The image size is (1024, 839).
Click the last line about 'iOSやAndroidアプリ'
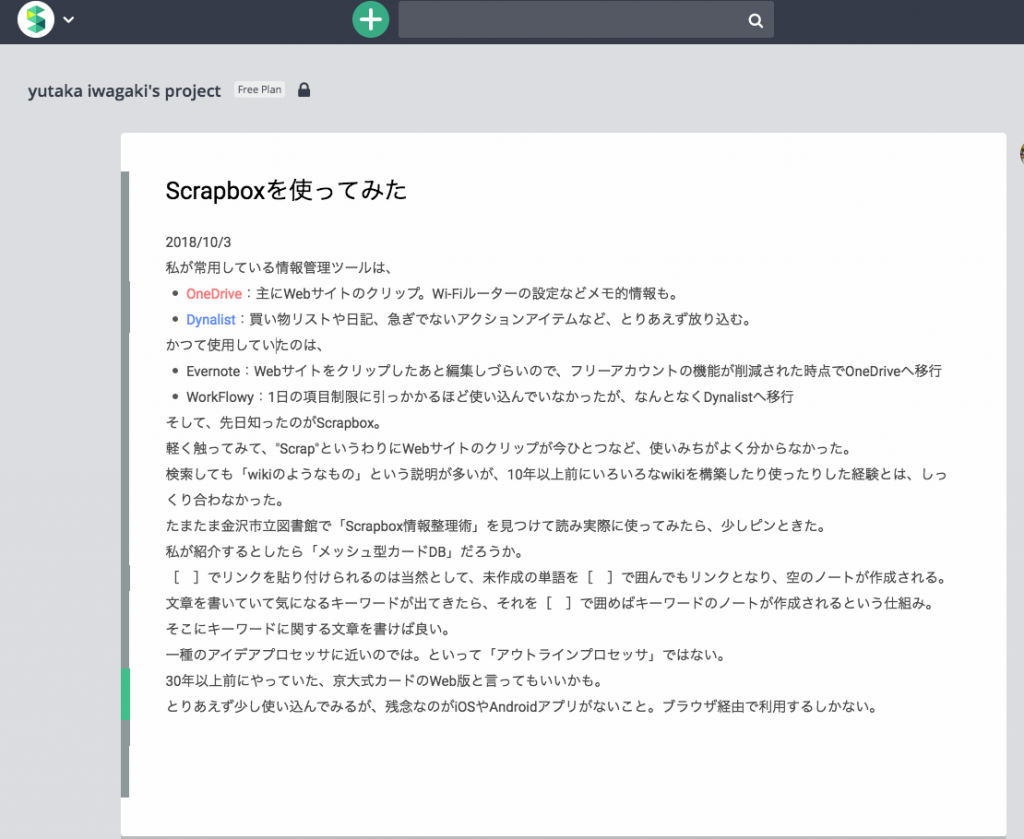tap(522, 706)
